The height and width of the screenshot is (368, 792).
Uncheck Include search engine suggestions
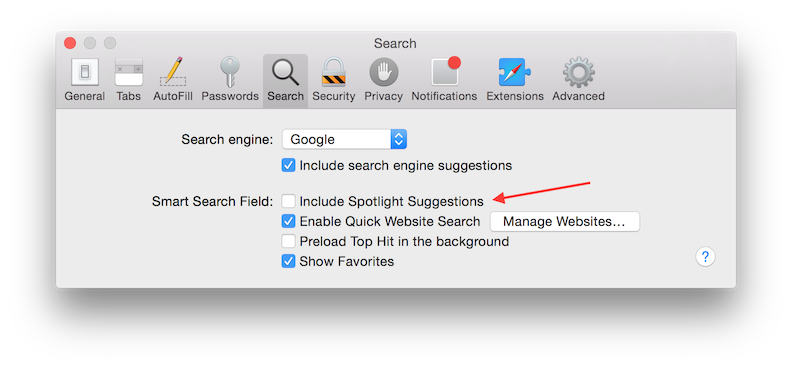[x=288, y=165]
